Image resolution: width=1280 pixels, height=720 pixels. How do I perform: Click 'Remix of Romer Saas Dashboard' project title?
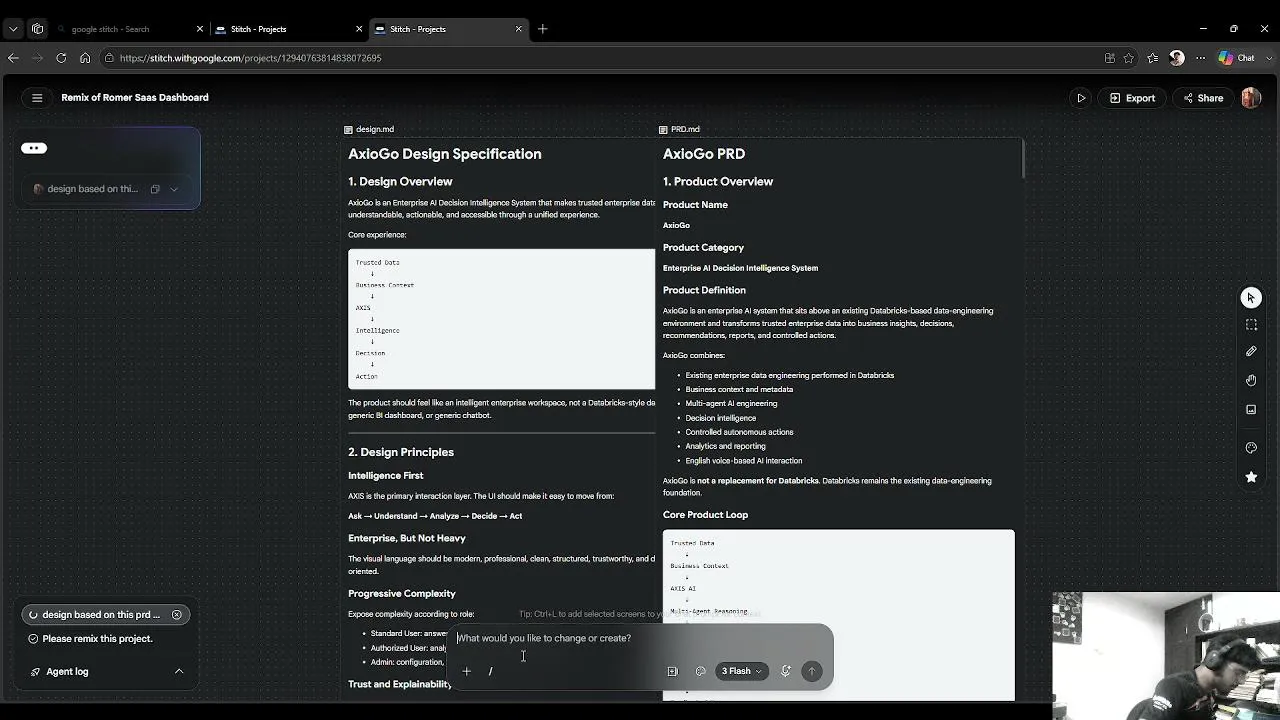(x=135, y=98)
